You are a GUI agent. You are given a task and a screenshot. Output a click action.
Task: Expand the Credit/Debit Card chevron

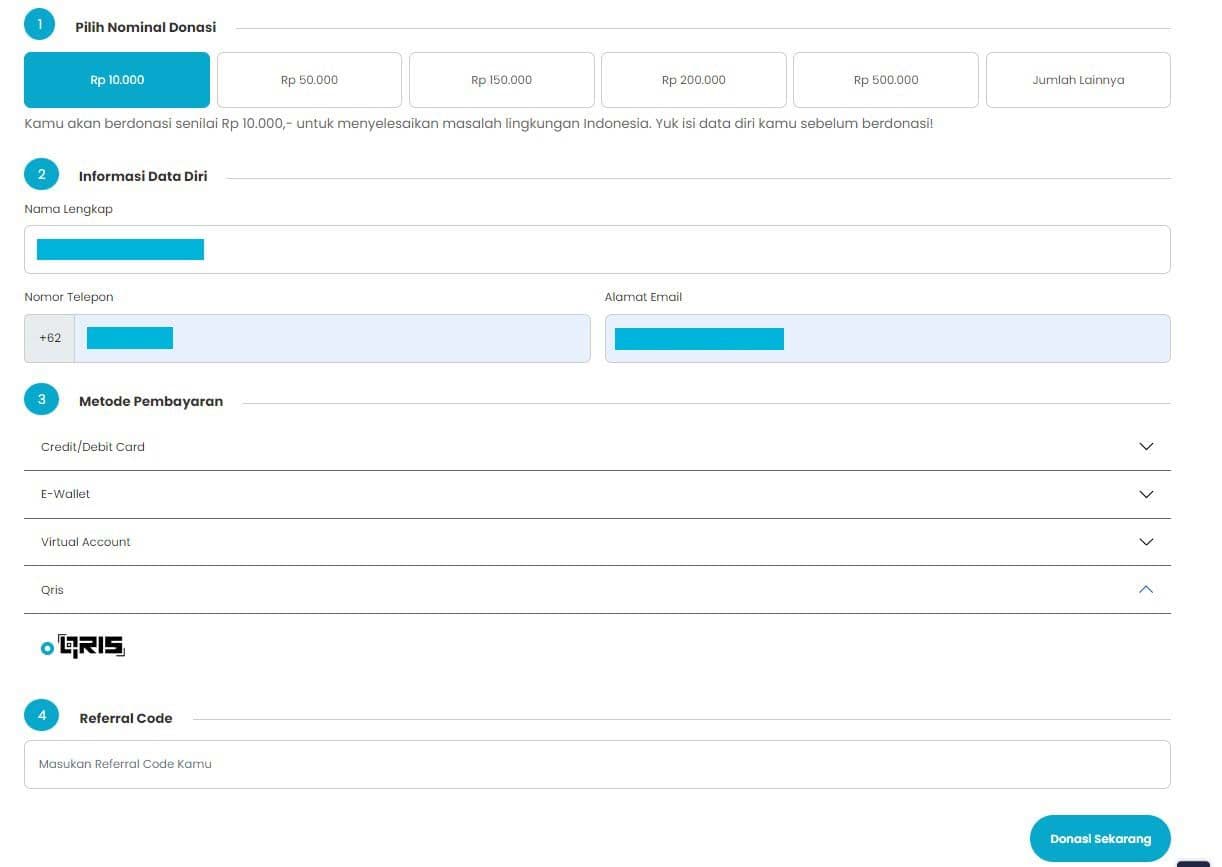[1146, 447]
